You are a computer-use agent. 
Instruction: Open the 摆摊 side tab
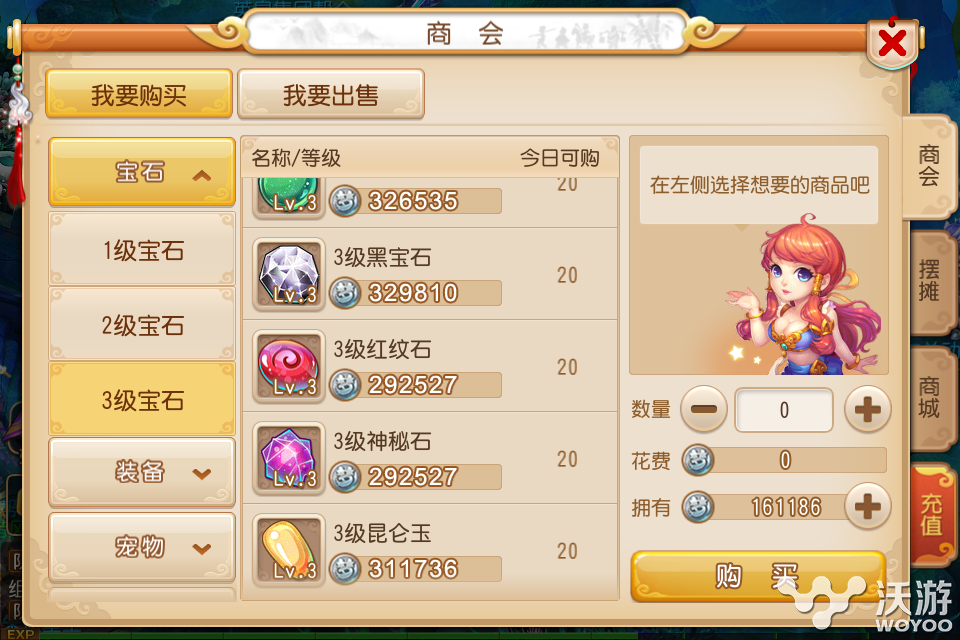931,280
